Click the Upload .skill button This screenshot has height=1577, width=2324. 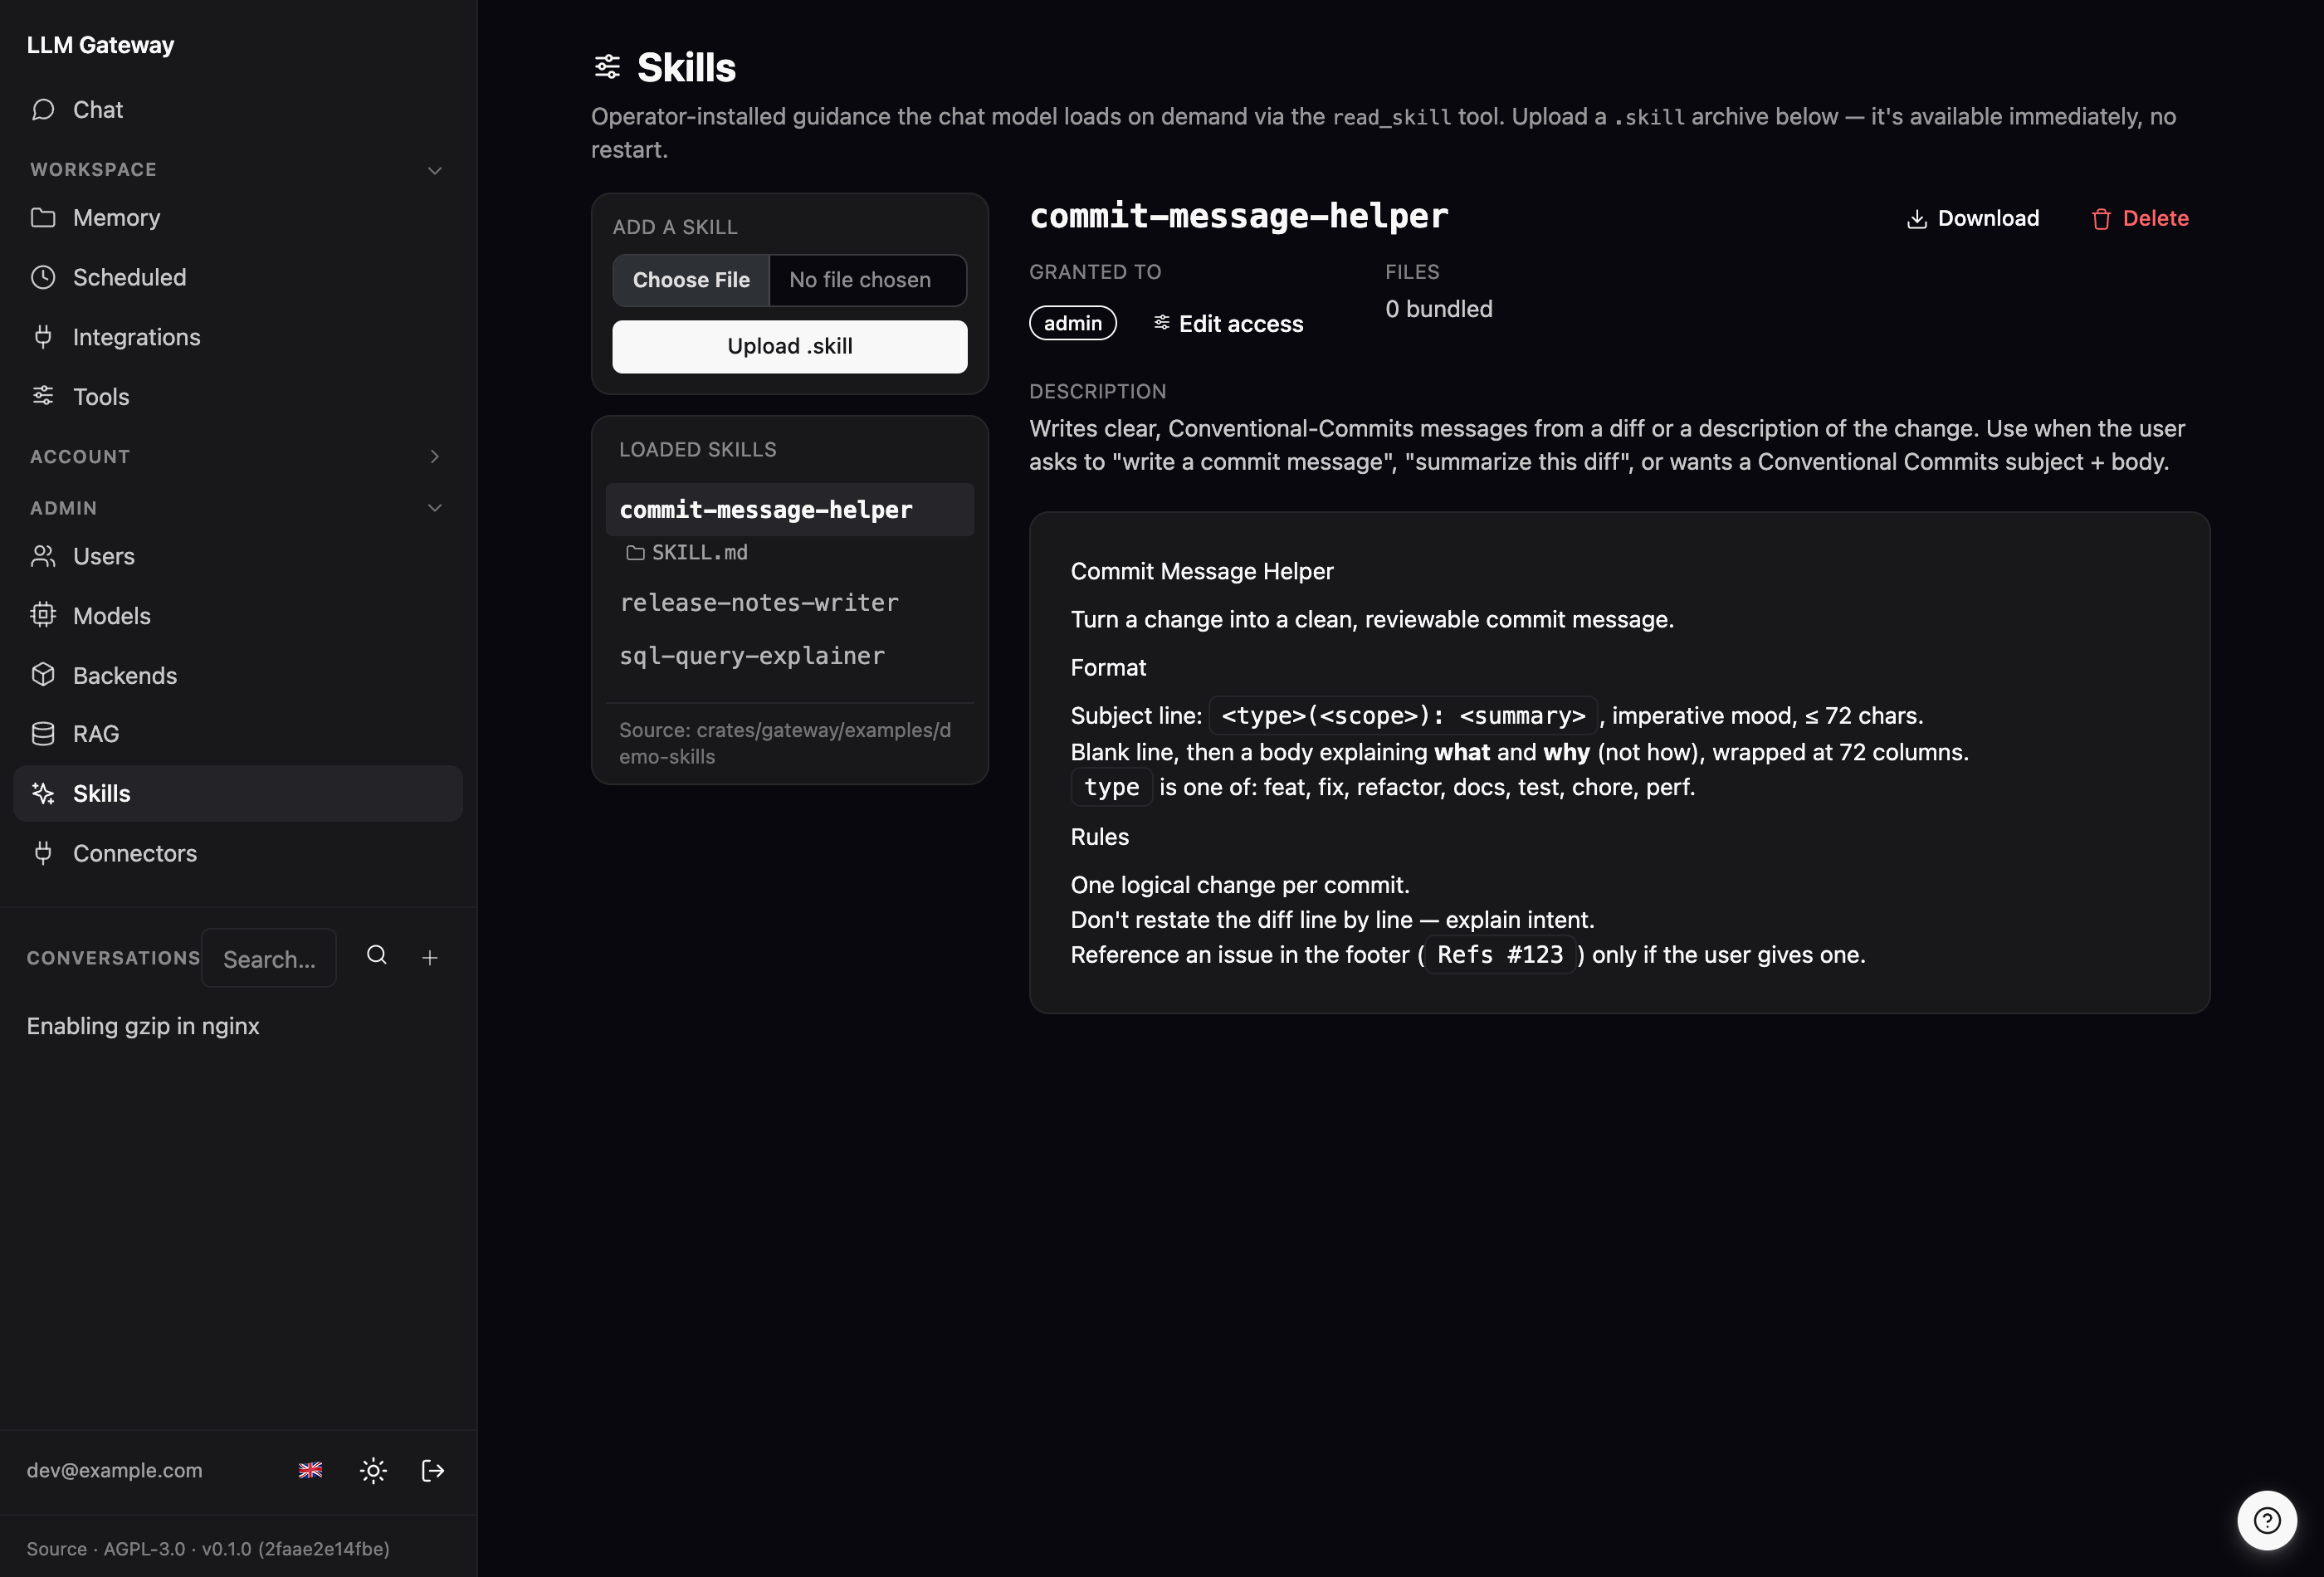click(x=790, y=347)
